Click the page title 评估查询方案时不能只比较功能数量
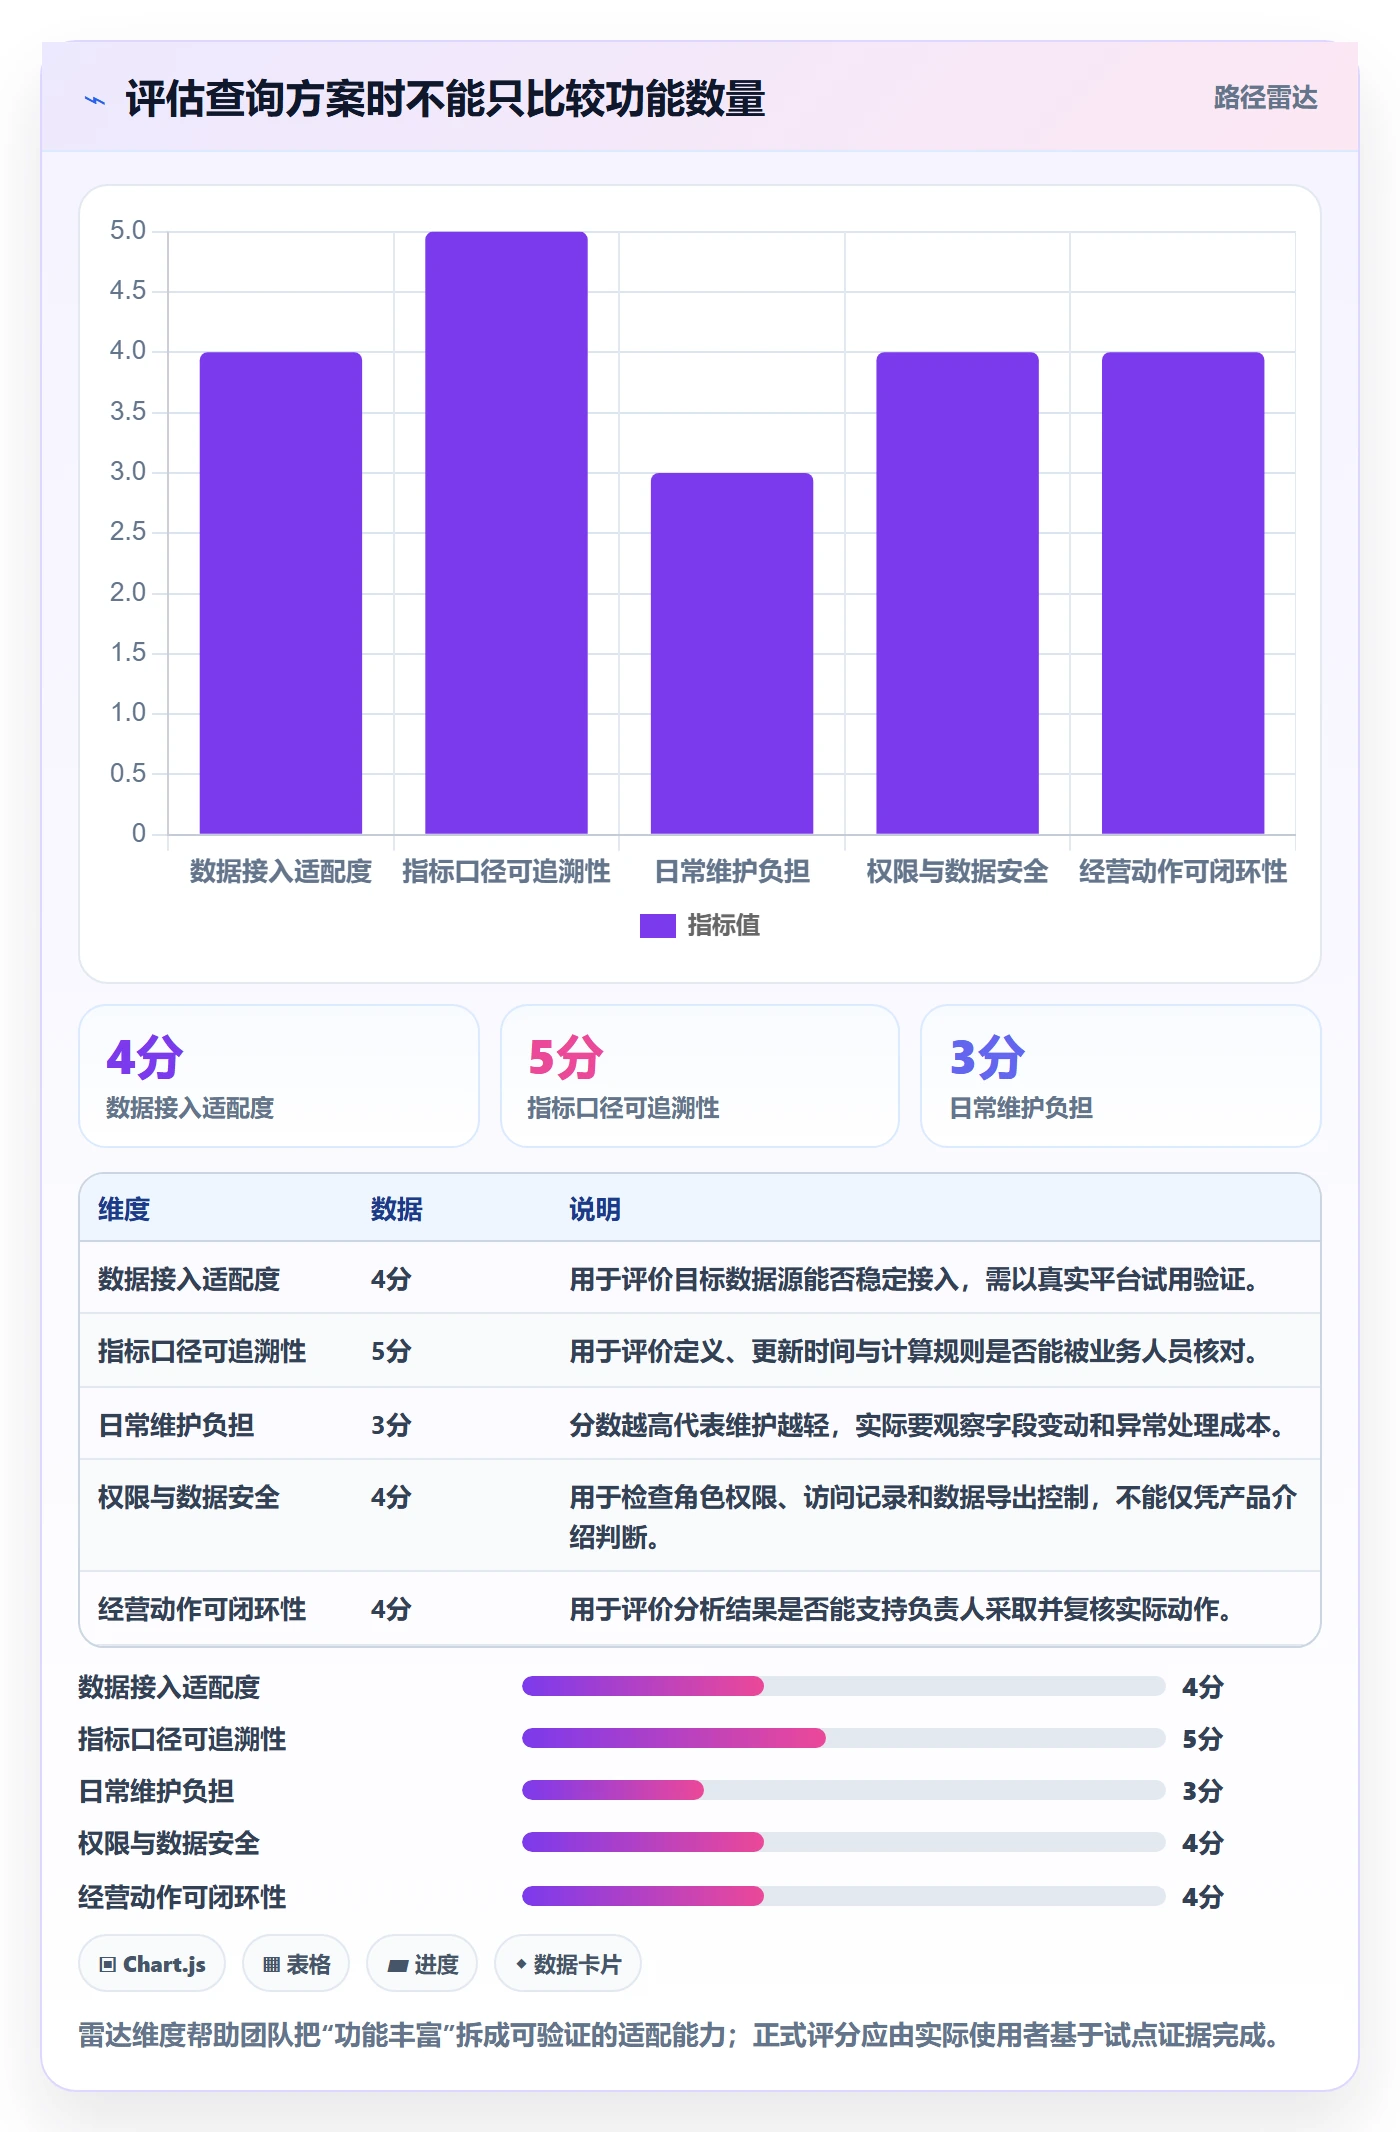The height and width of the screenshot is (2132, 1400). [x=445, y=99]
